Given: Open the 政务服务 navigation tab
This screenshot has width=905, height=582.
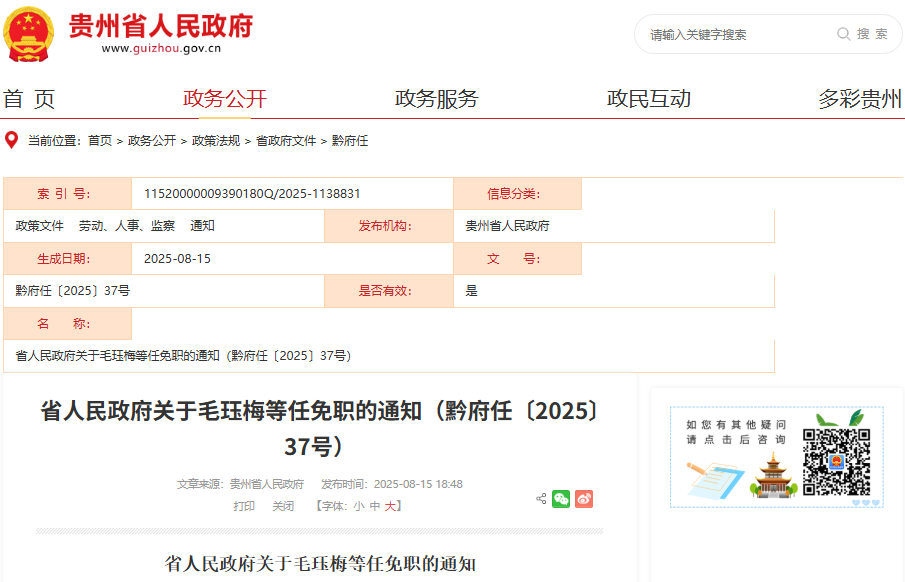Looking at the screenshot, I should point(436,99).
